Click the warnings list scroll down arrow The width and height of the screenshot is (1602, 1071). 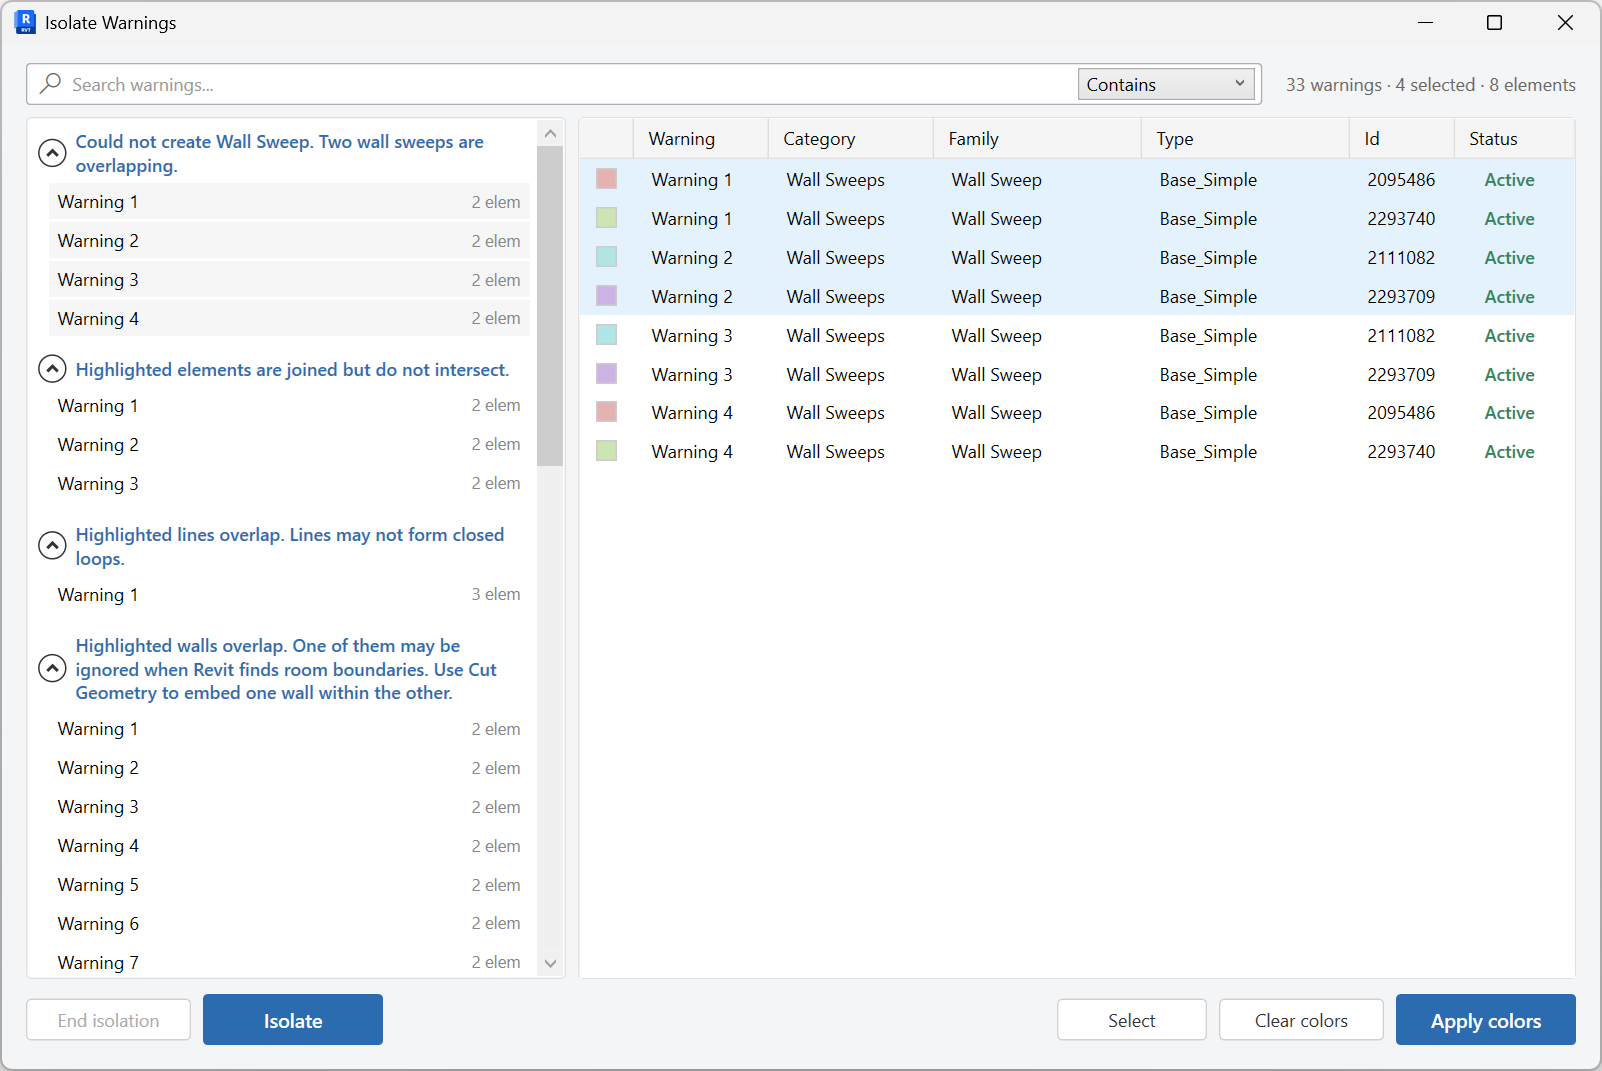(550, 963)
